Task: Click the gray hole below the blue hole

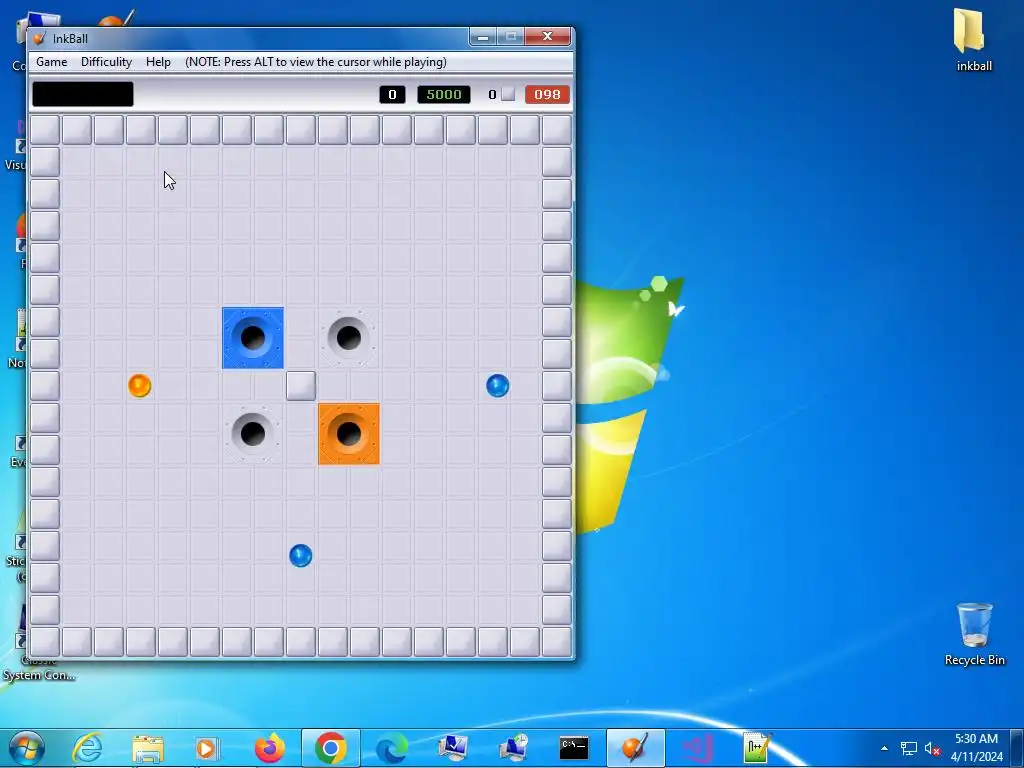Action: (253, 434)
